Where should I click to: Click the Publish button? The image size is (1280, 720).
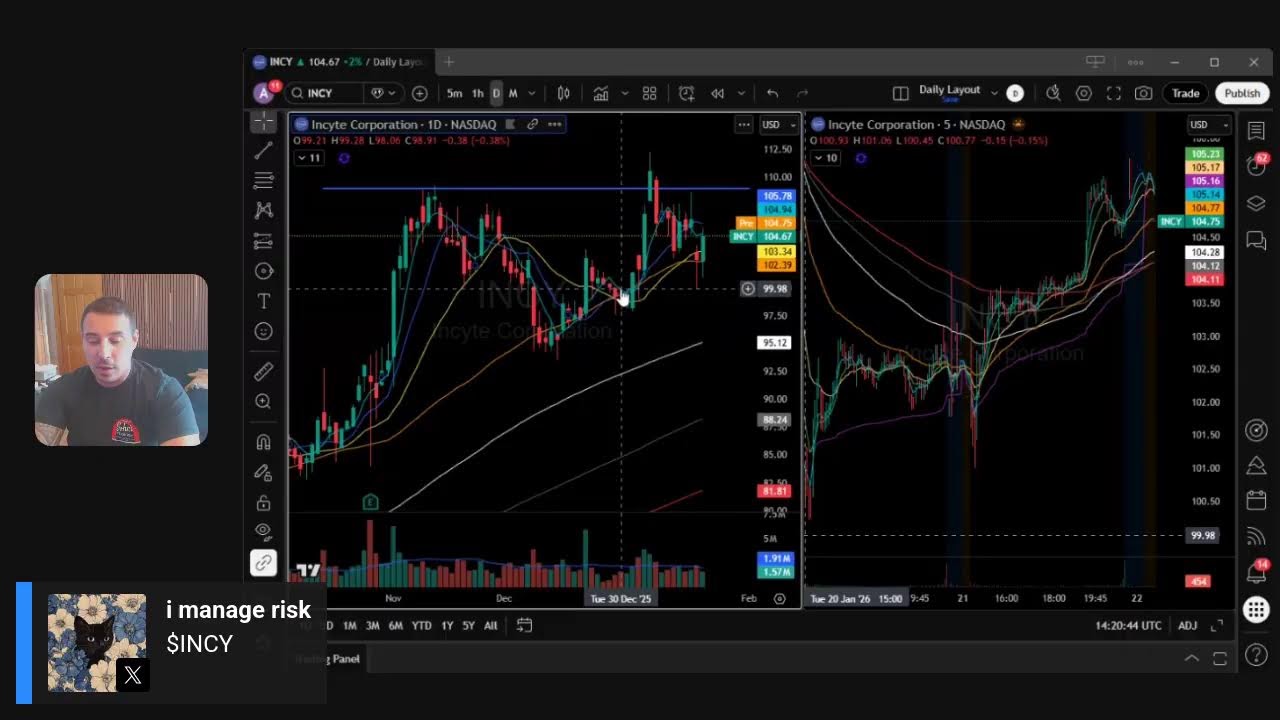pyautogui.click(x=1242, y=93)
